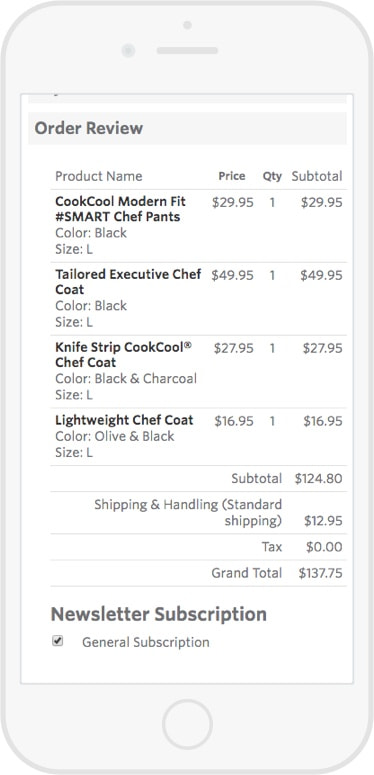Toggle the General Subscription checkbox

(x=58, y=641)
